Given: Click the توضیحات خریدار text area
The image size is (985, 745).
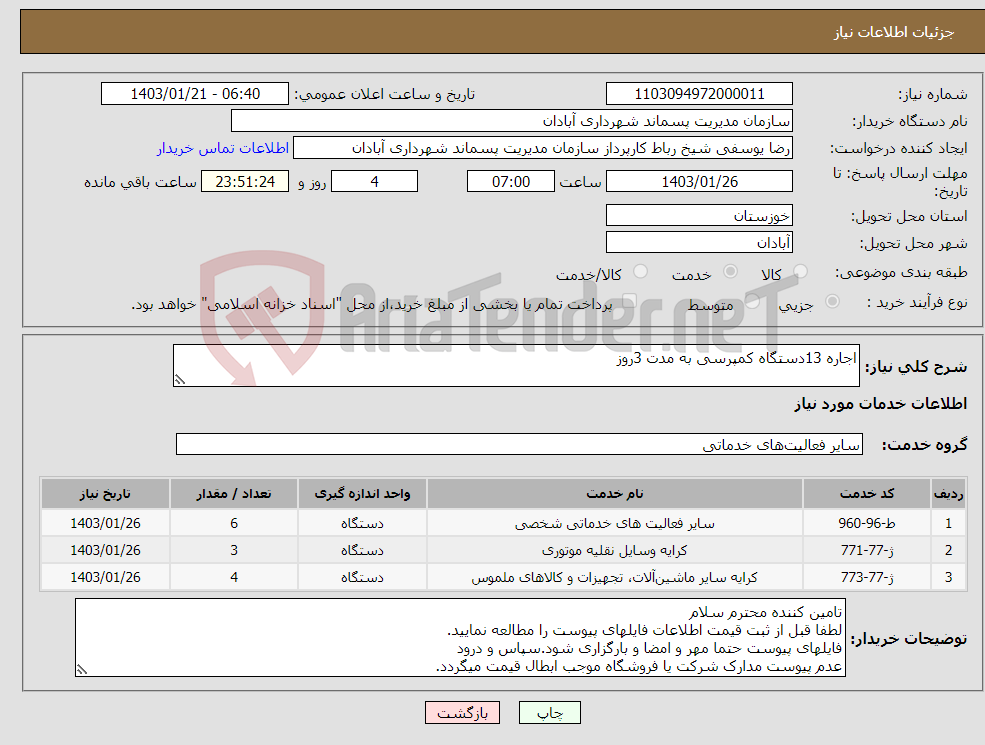Looking at the screenshot, I should (x=460, y=638).
